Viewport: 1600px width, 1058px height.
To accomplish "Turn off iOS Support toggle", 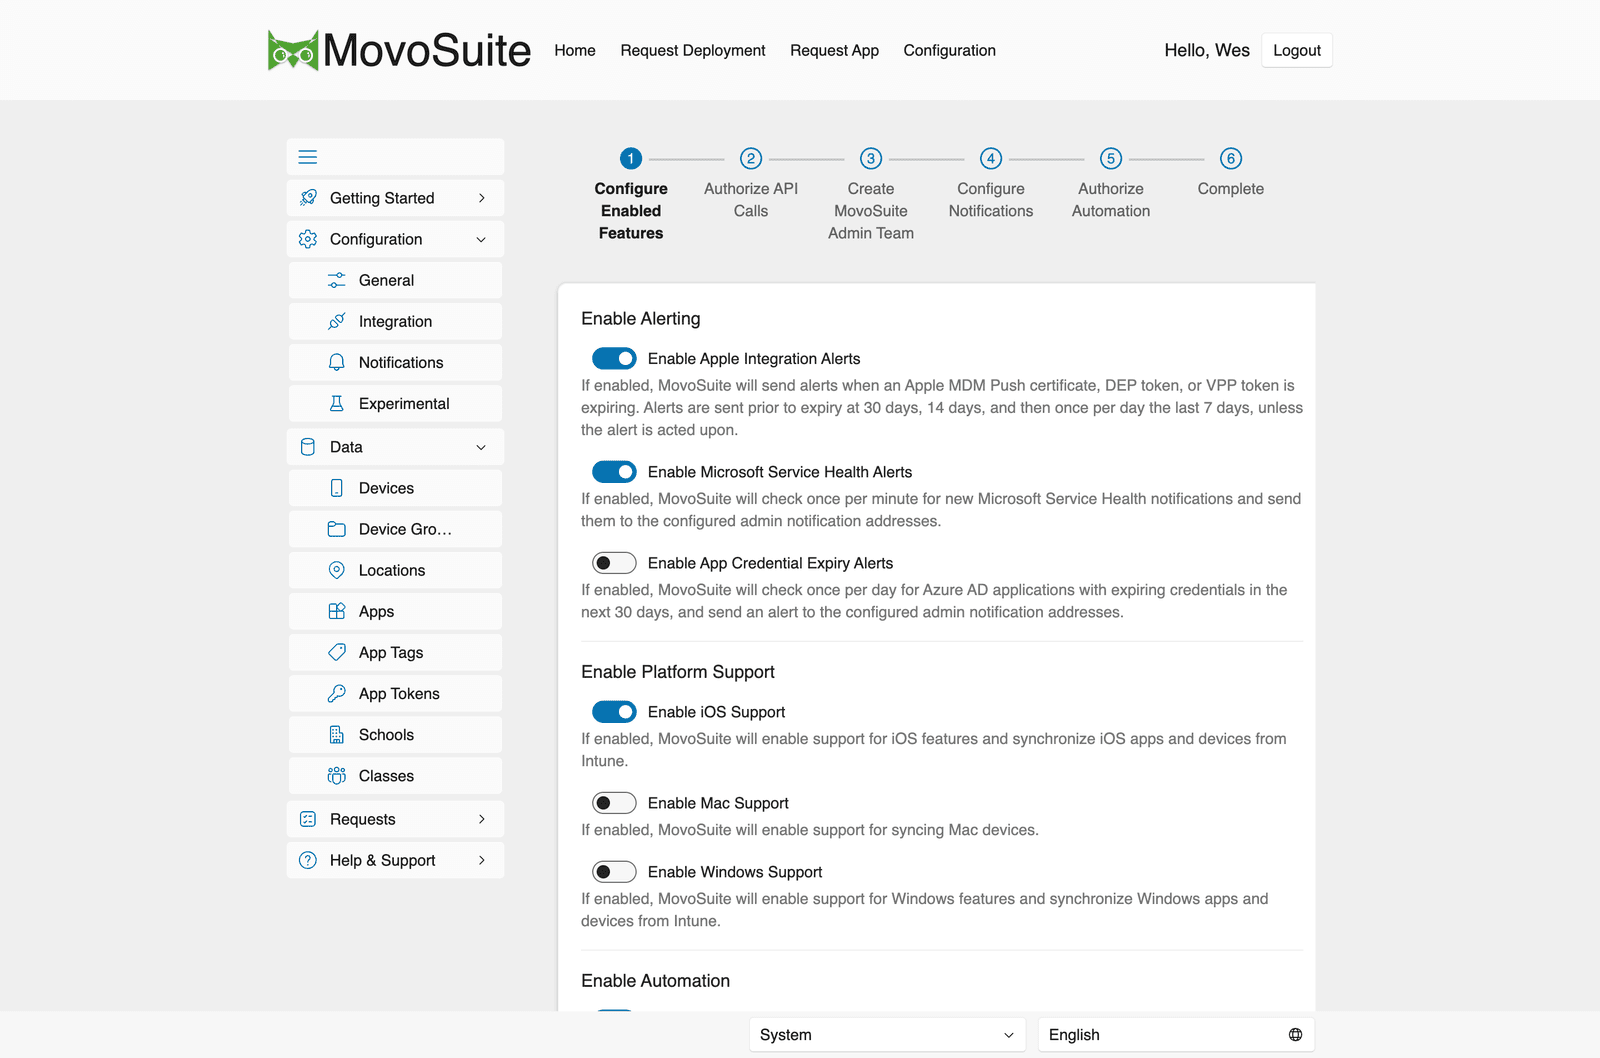I will [614, 712].
